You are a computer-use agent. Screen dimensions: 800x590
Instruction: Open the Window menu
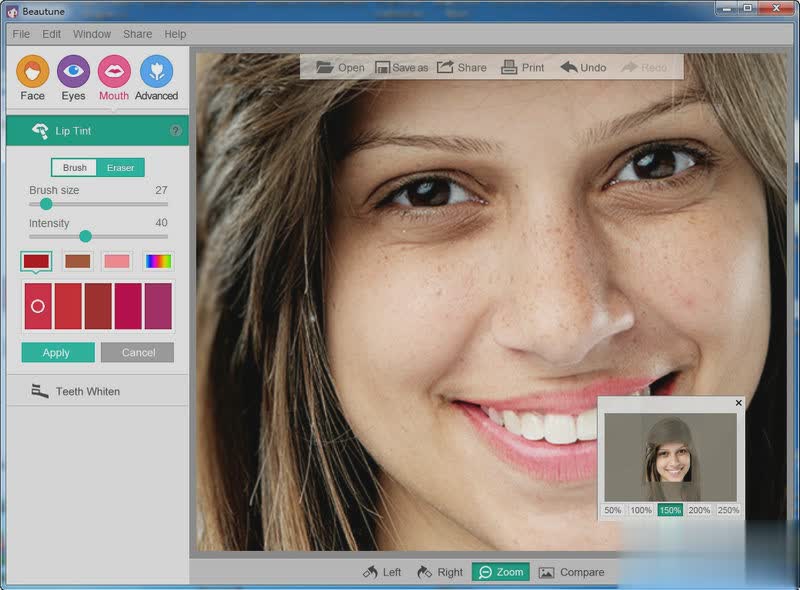pos(92,34)
